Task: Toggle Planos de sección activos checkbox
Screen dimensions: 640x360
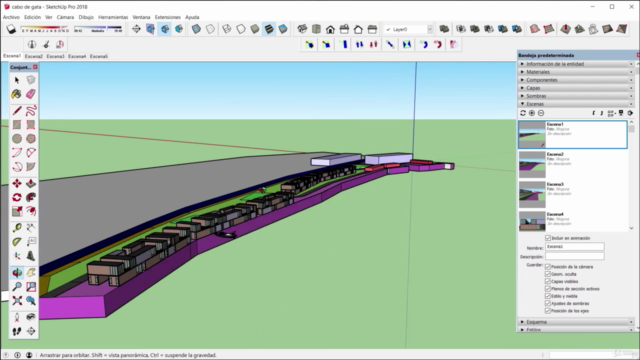Action: (x=548, y=289)
